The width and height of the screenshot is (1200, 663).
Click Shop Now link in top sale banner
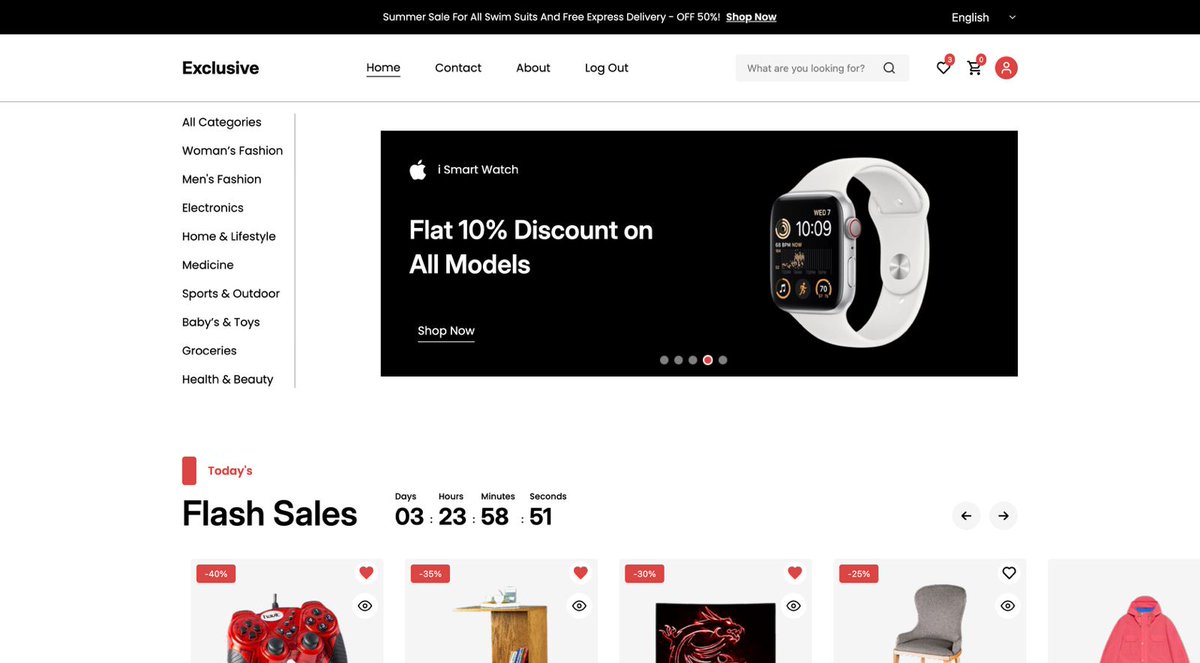(x=751, y=17)
